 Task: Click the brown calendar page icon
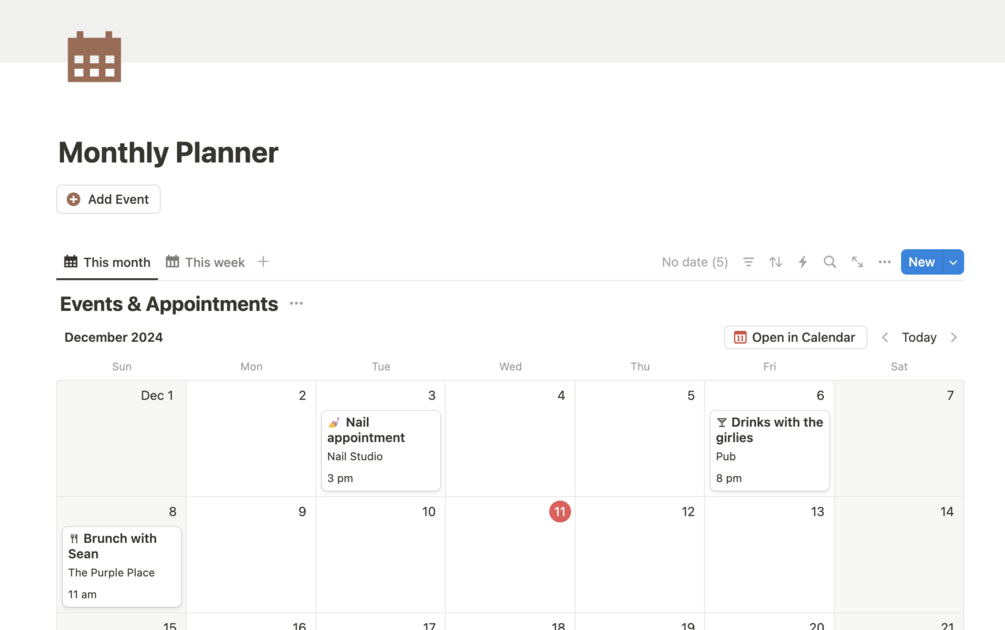pyautogui.click(x=94, y=56)
